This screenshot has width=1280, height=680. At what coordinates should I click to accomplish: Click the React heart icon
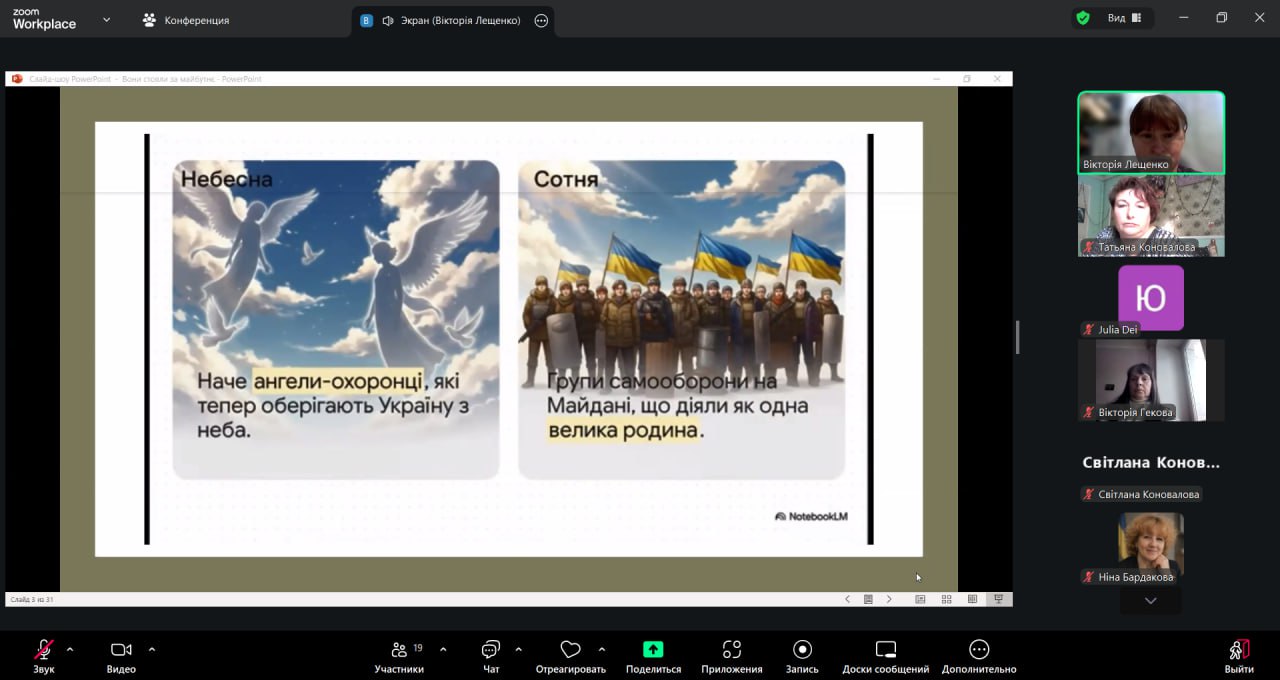[x=570, y=650]
